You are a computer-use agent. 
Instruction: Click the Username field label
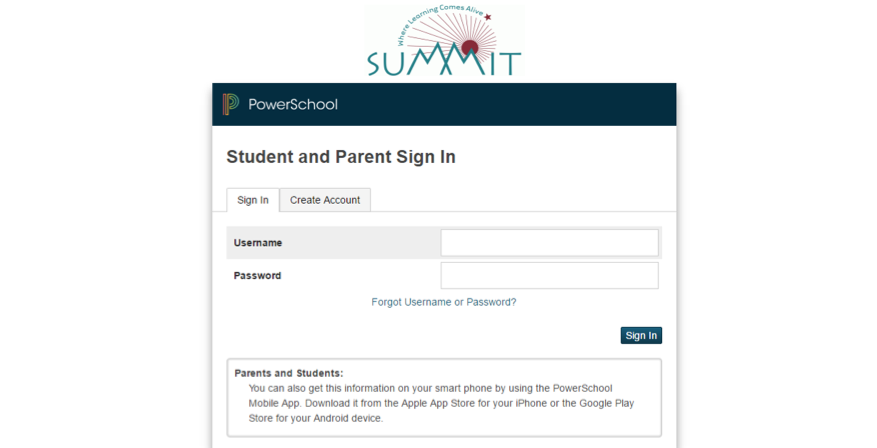click(258, 243)
